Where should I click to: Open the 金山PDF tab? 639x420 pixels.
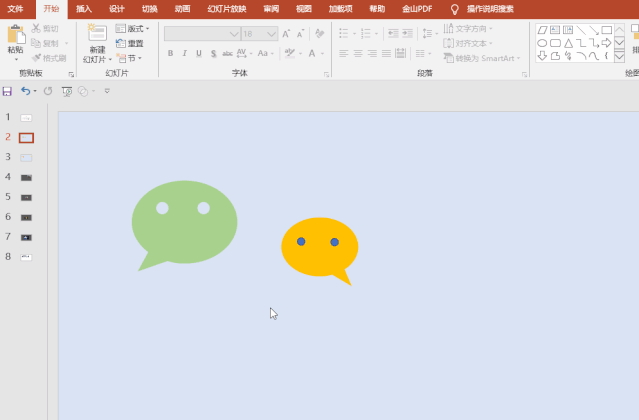click(417, 9)
